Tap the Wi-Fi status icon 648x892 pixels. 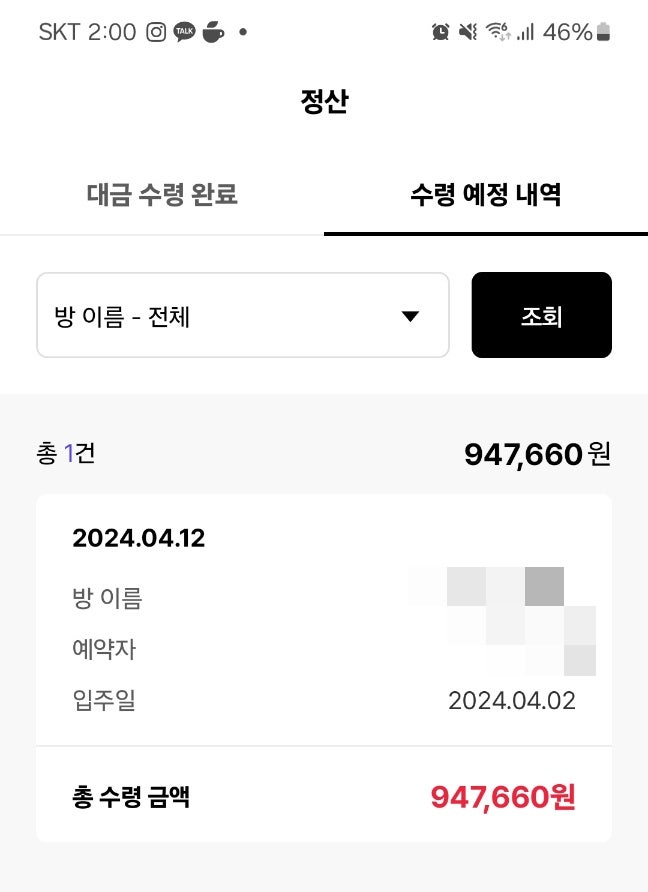pos(498,32)
